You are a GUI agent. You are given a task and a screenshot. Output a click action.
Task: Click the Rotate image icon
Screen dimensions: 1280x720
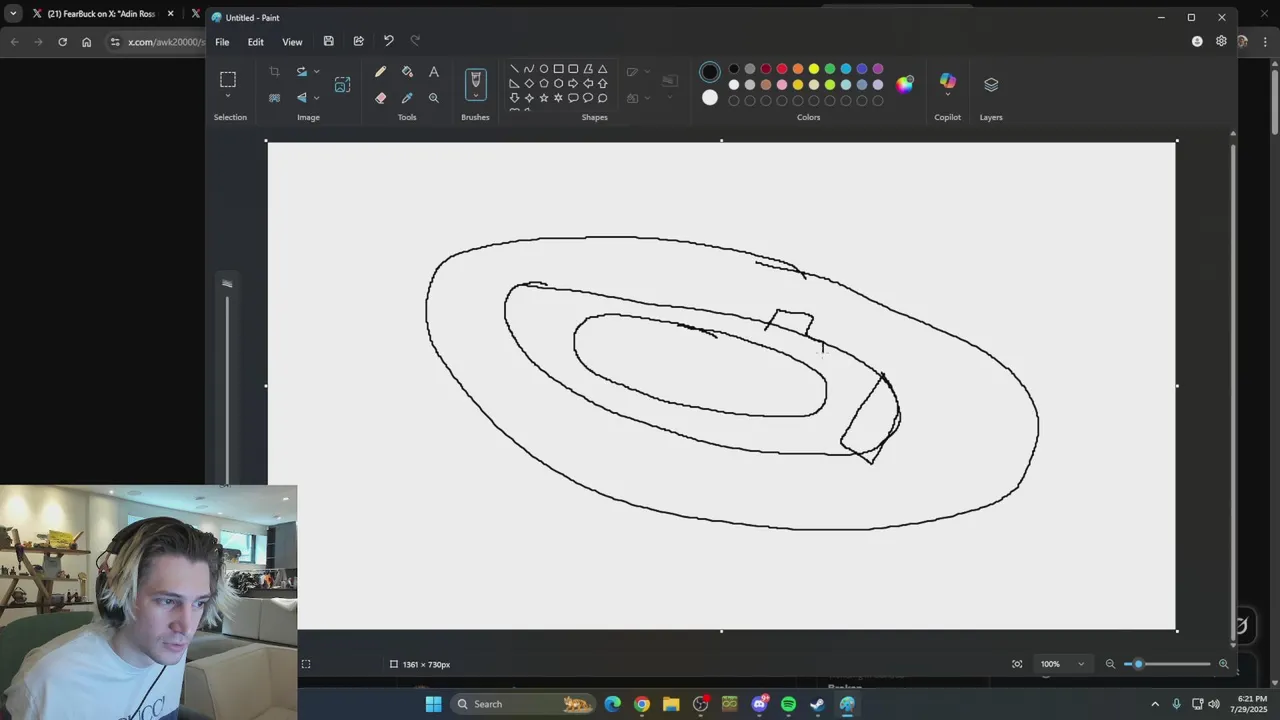(x=302, y=72)
